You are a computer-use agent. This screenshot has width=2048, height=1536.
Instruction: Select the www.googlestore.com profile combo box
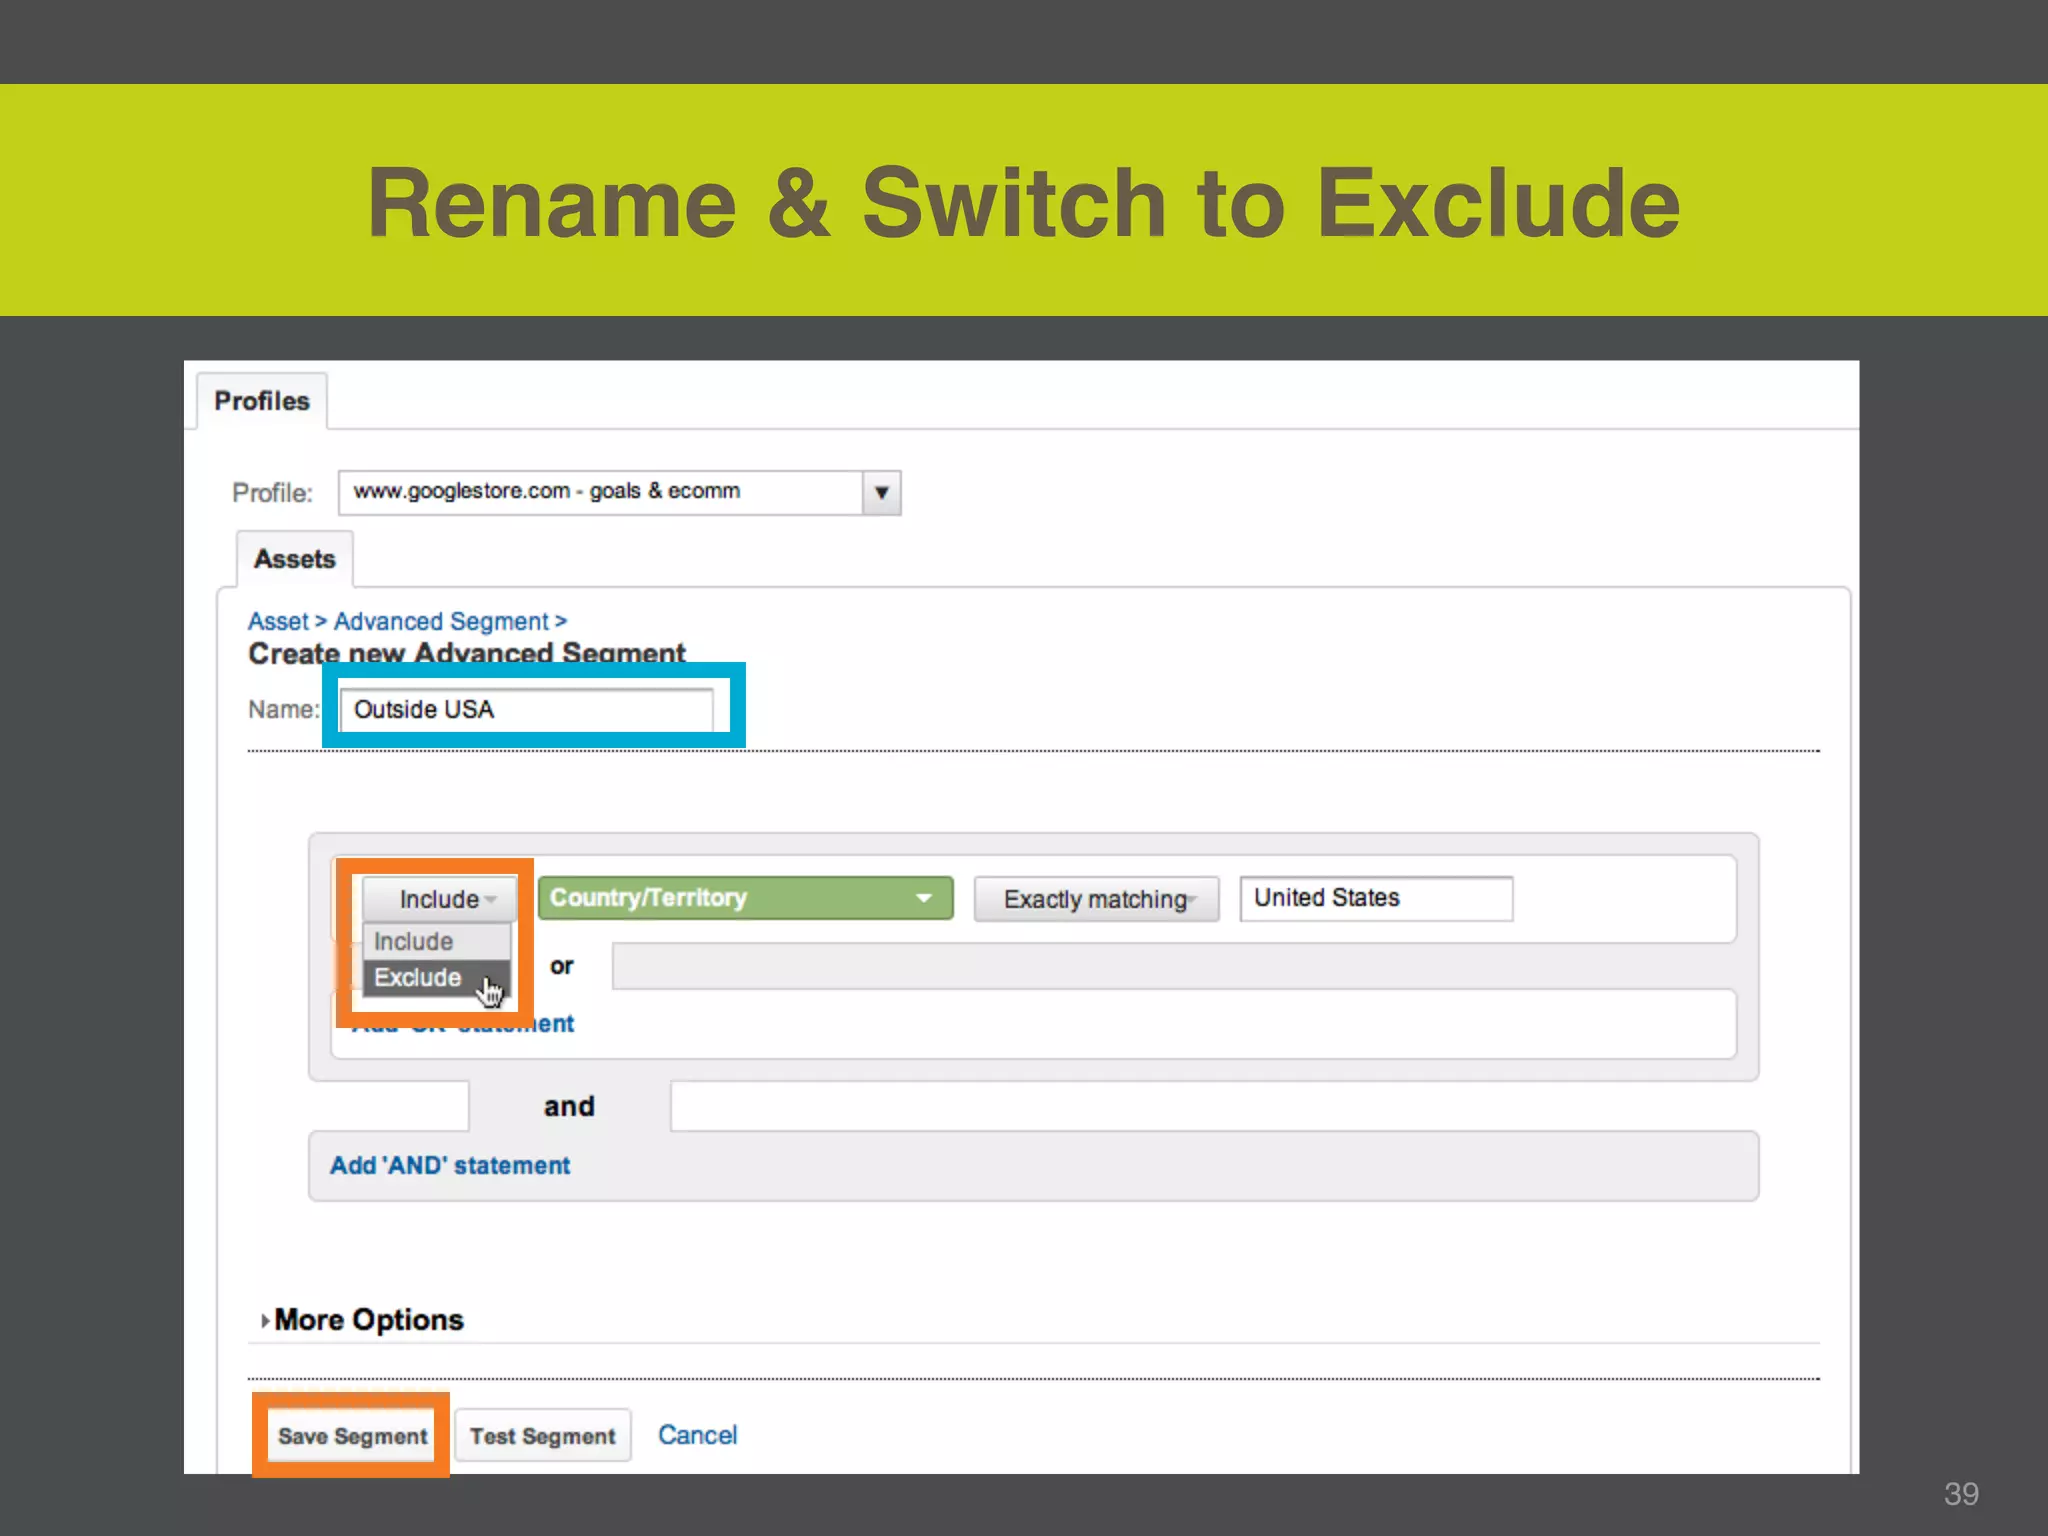(619, 492)
